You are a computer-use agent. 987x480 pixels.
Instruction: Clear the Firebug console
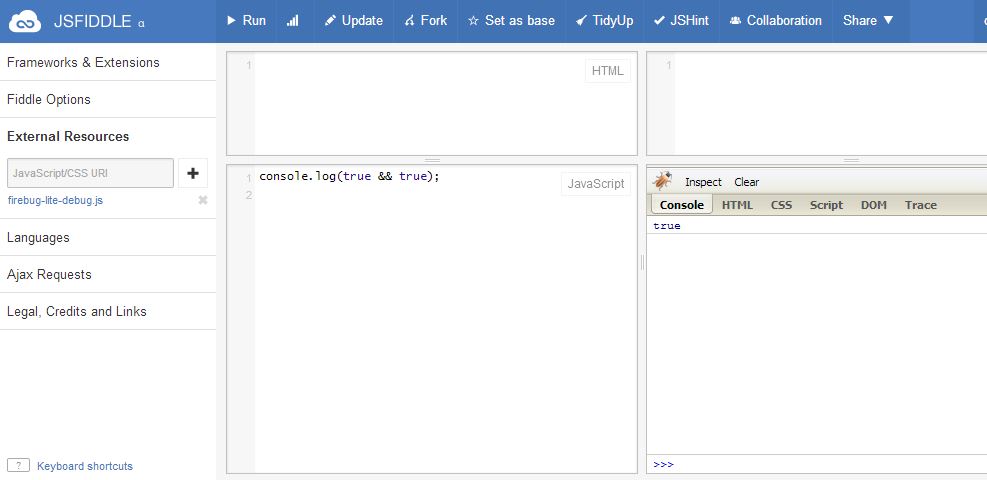(747, 182)
